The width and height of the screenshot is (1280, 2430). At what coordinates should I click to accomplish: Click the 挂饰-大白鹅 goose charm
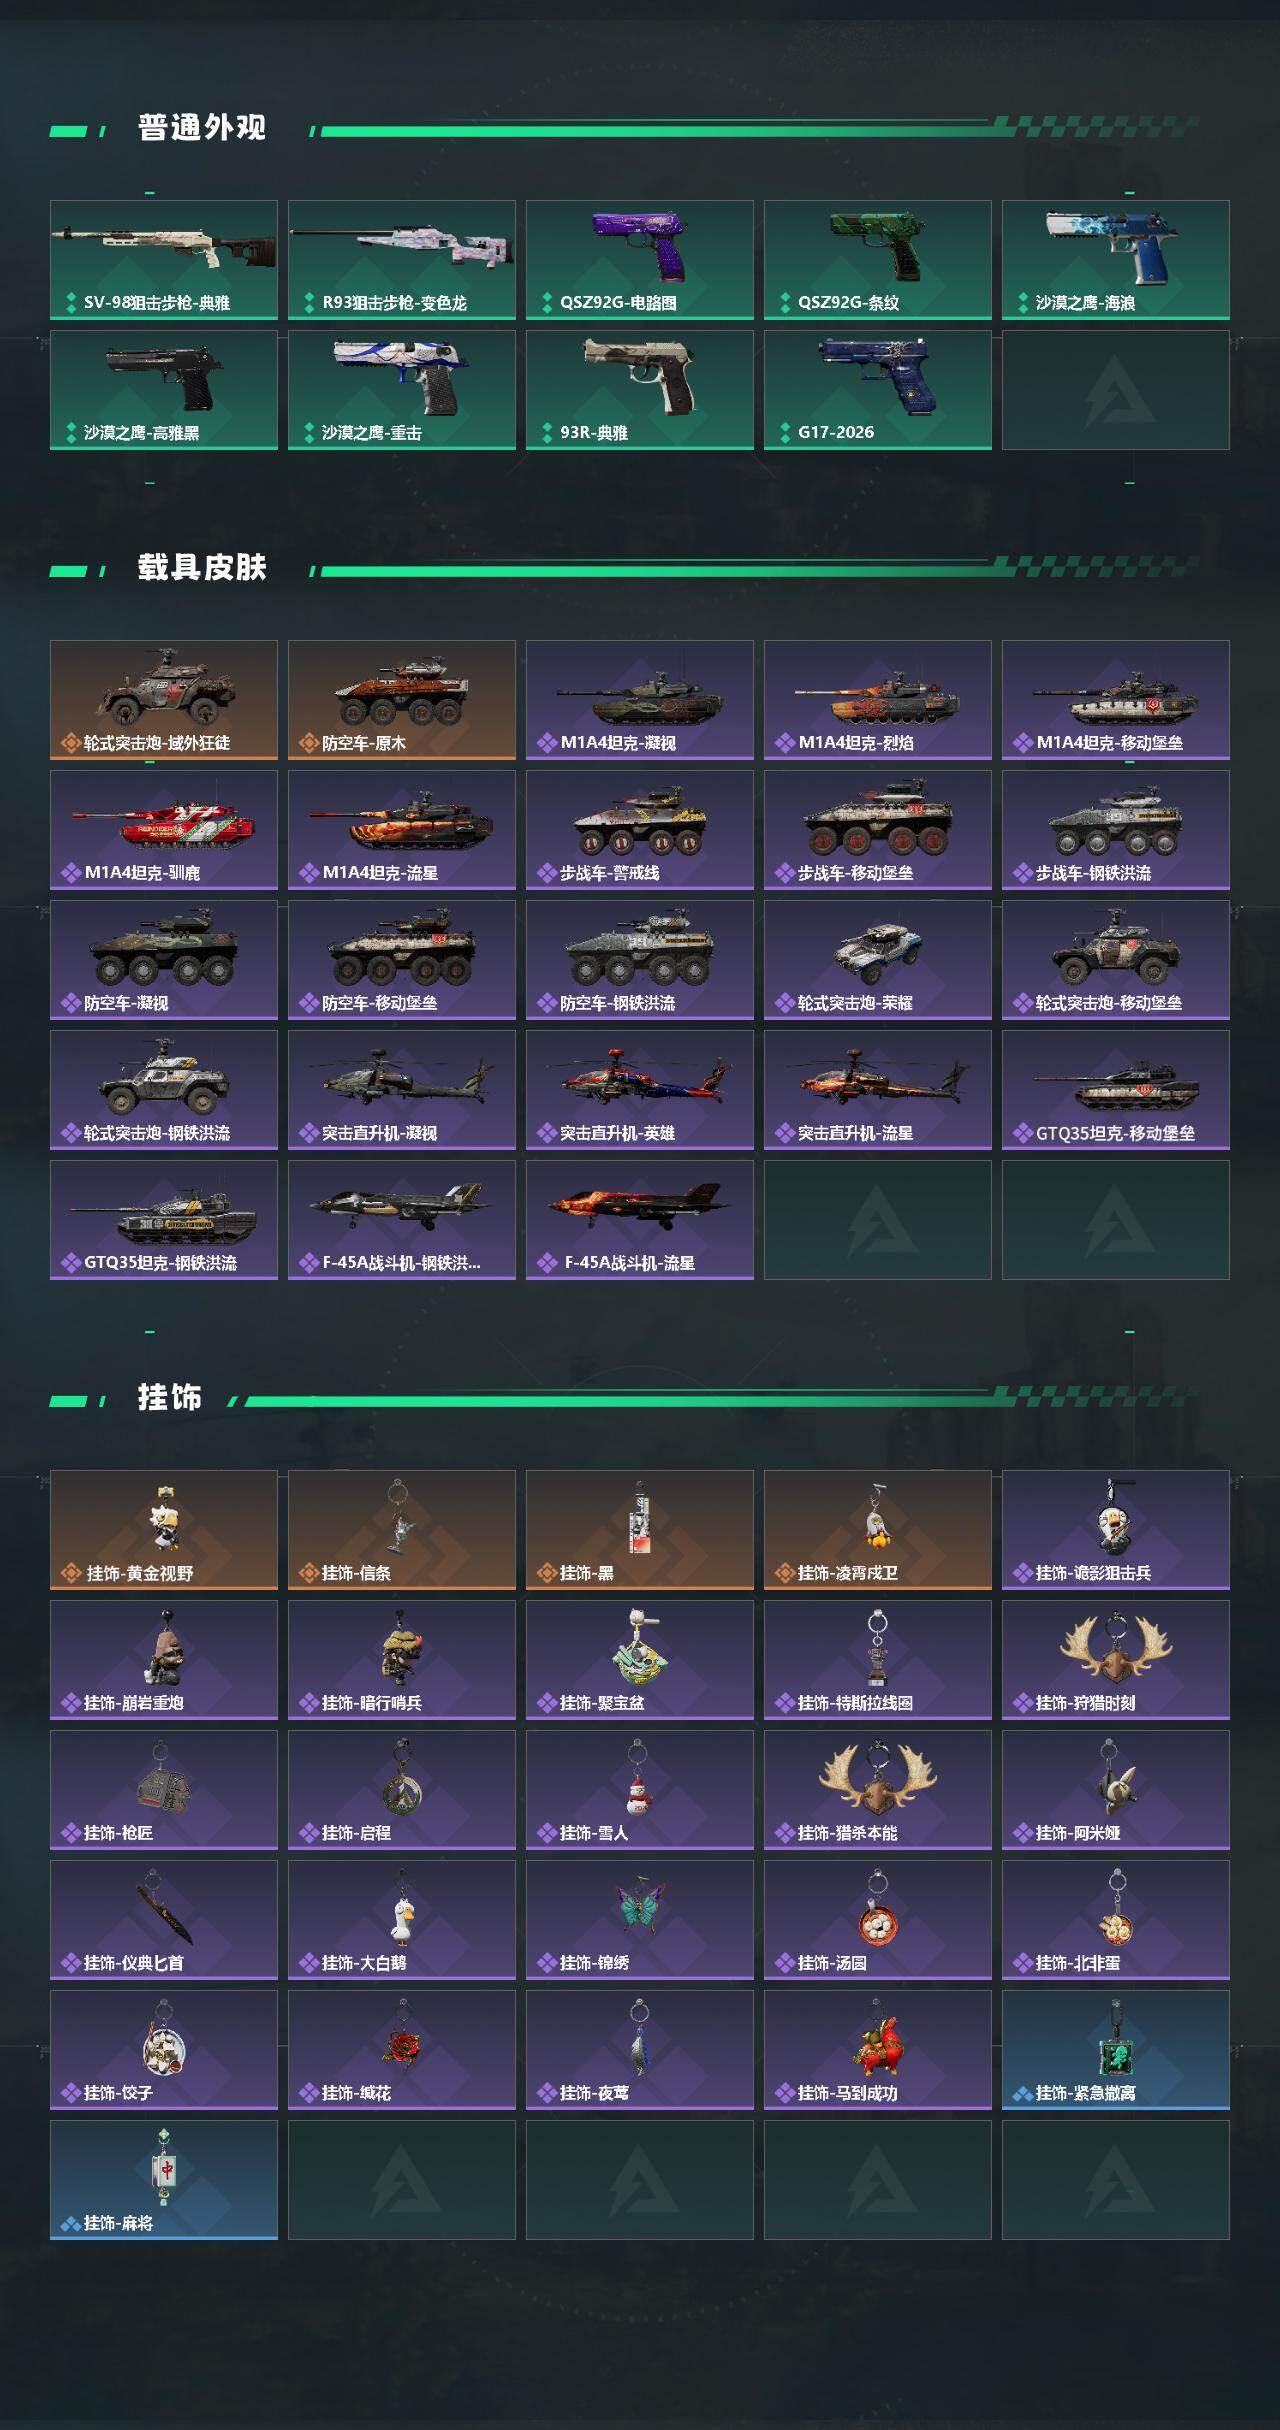click(x=402, y=1920)
